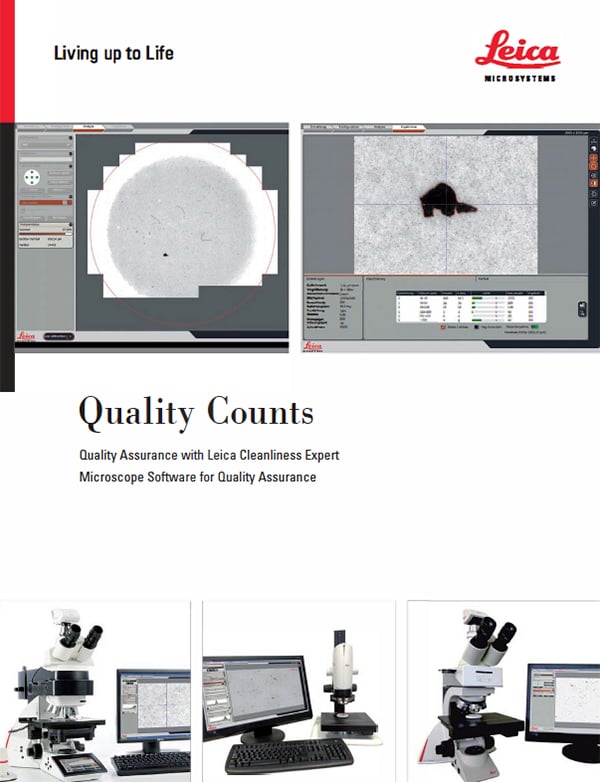Open the dropdown field at top of filter-scan side panel

[x=46, y=145]
